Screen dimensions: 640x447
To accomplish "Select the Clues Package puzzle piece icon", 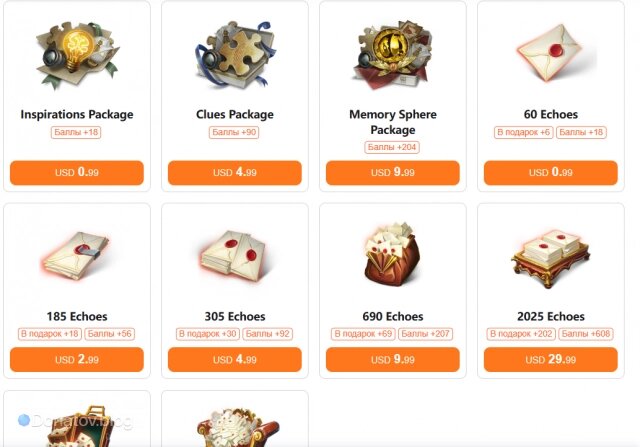I will click(235, 53).
